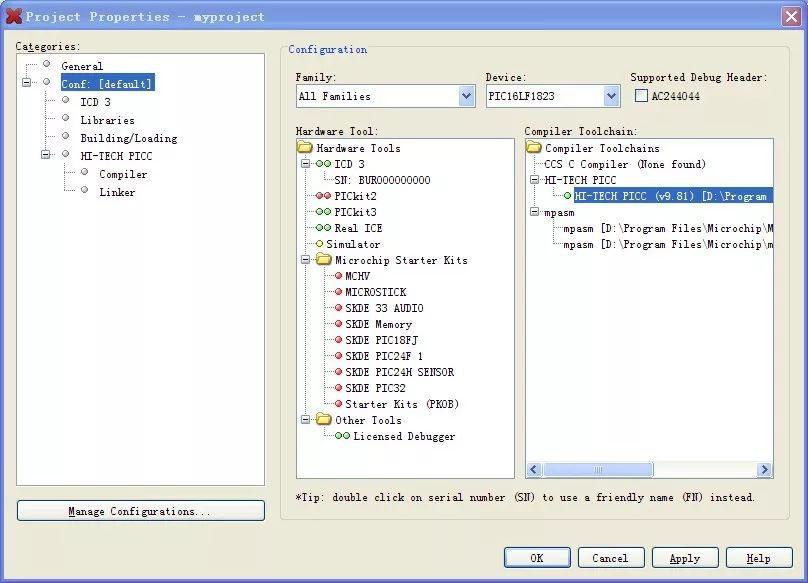Screen dimensions: 808x583
Task: Click the Apply button
Action: click(685, 558)
